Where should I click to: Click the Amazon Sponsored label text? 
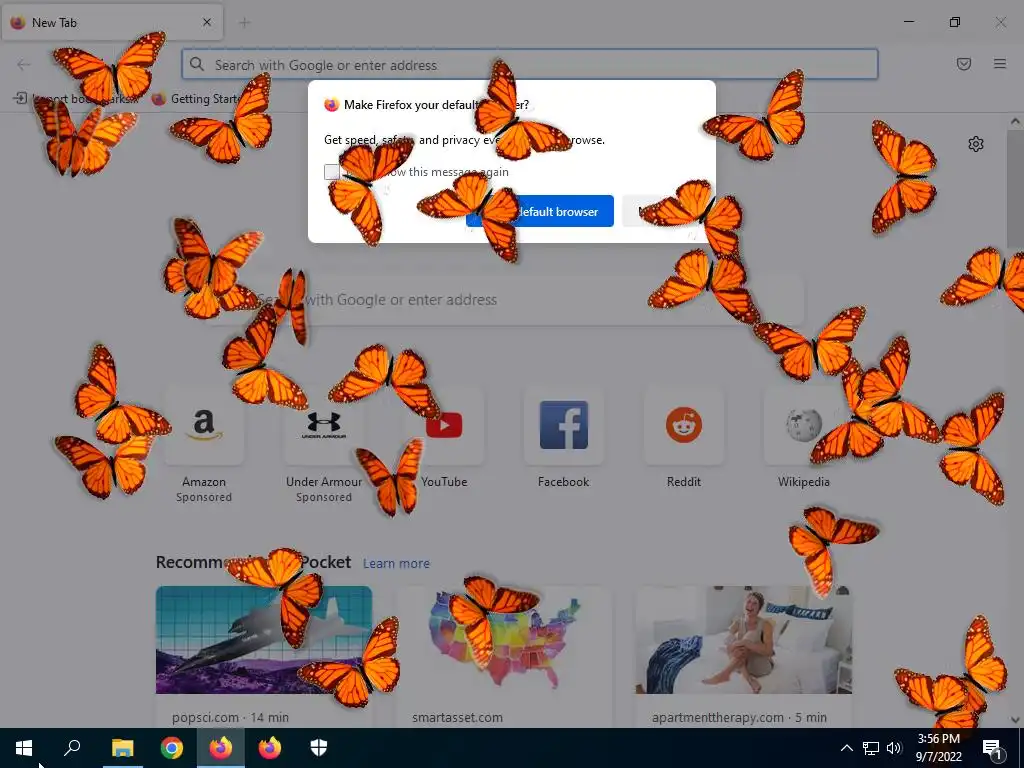tap(204, 497)
